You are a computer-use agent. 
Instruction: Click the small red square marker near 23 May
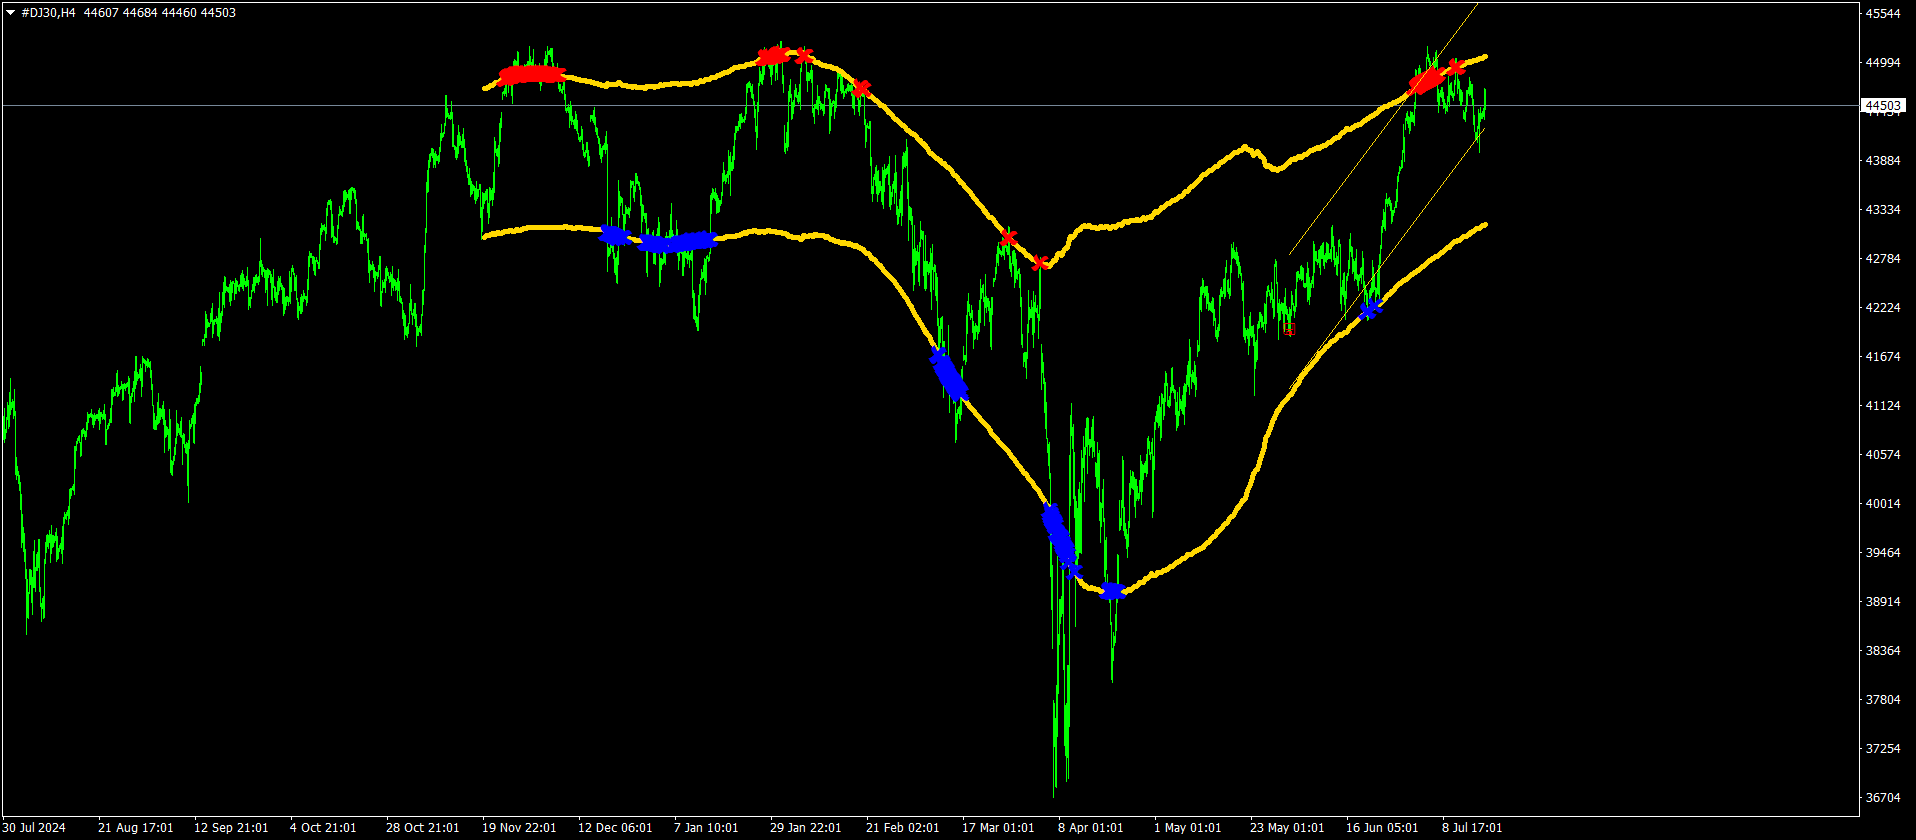[1290, 329]
